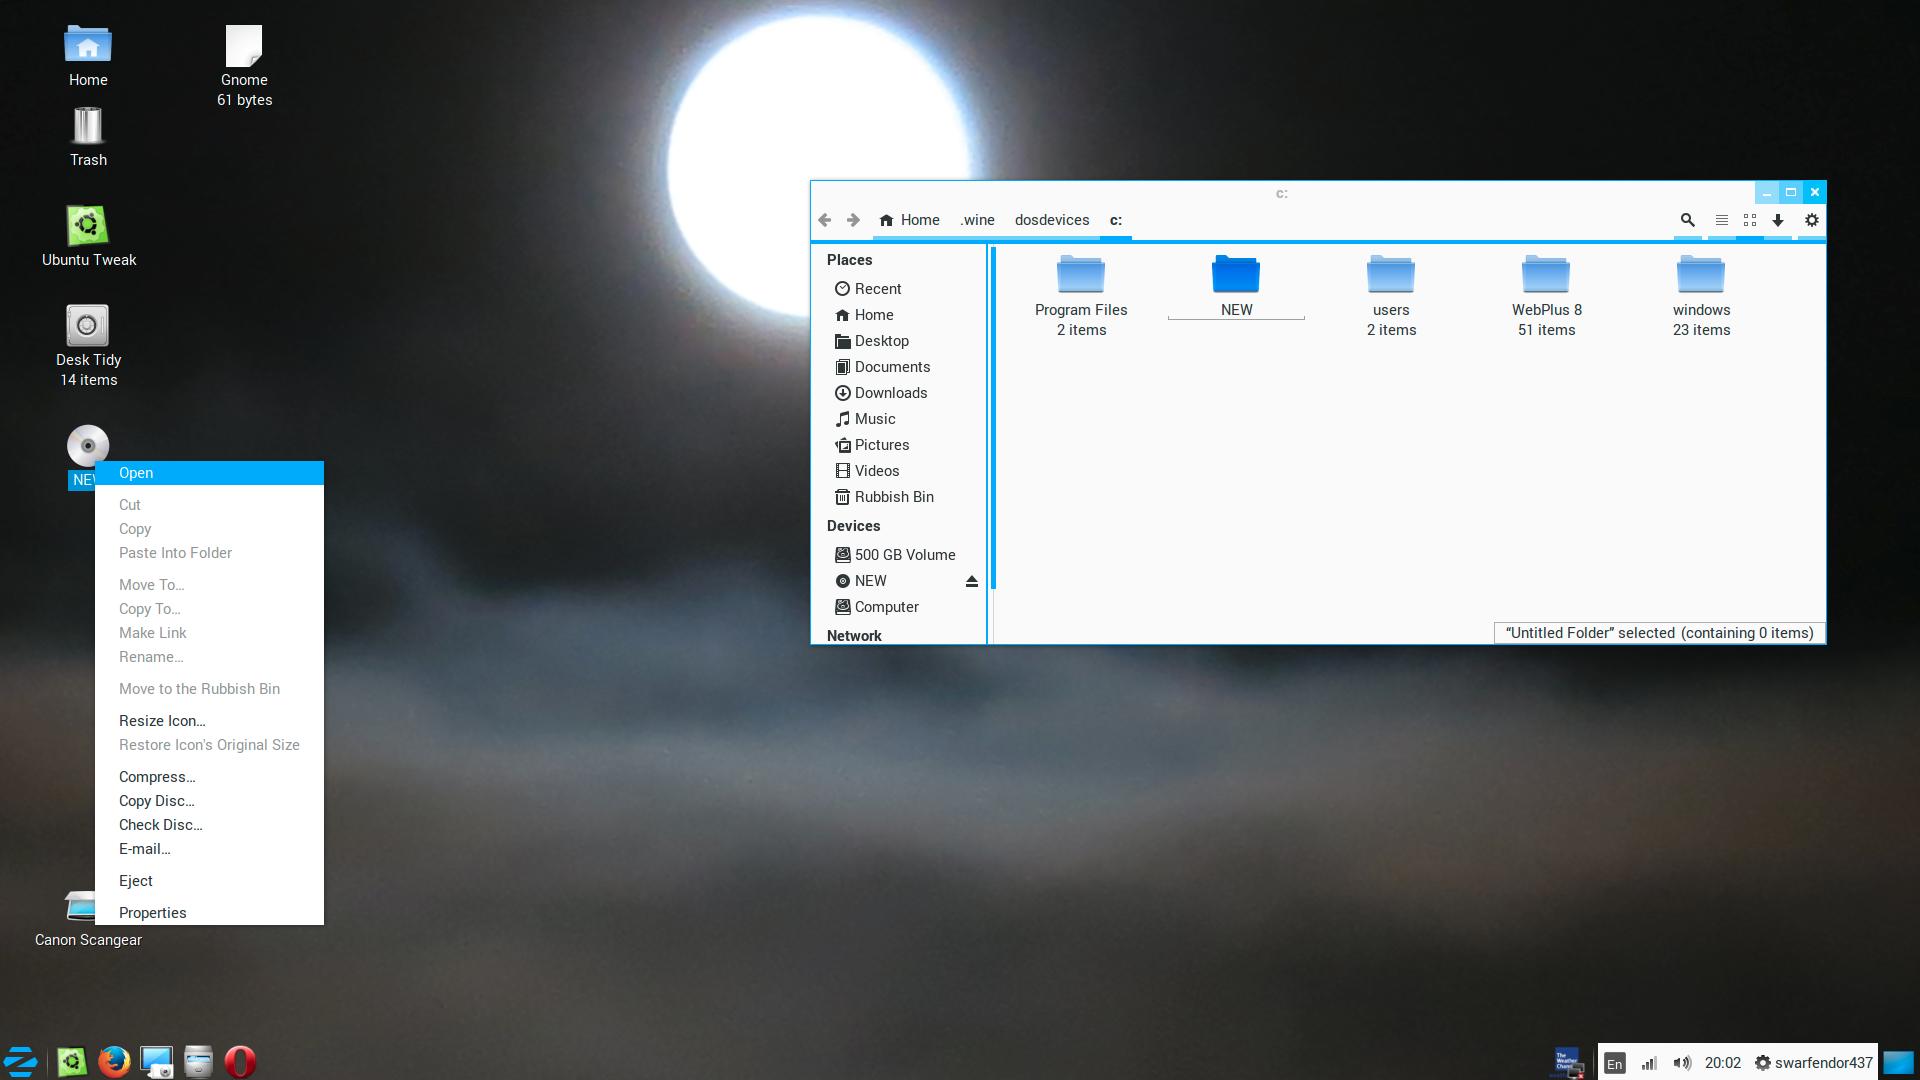The width and height of the screenshot is (1920, 1080).
Task: Click 'Copy Disc…' in context menu
Action: click(x=156, y=801)
